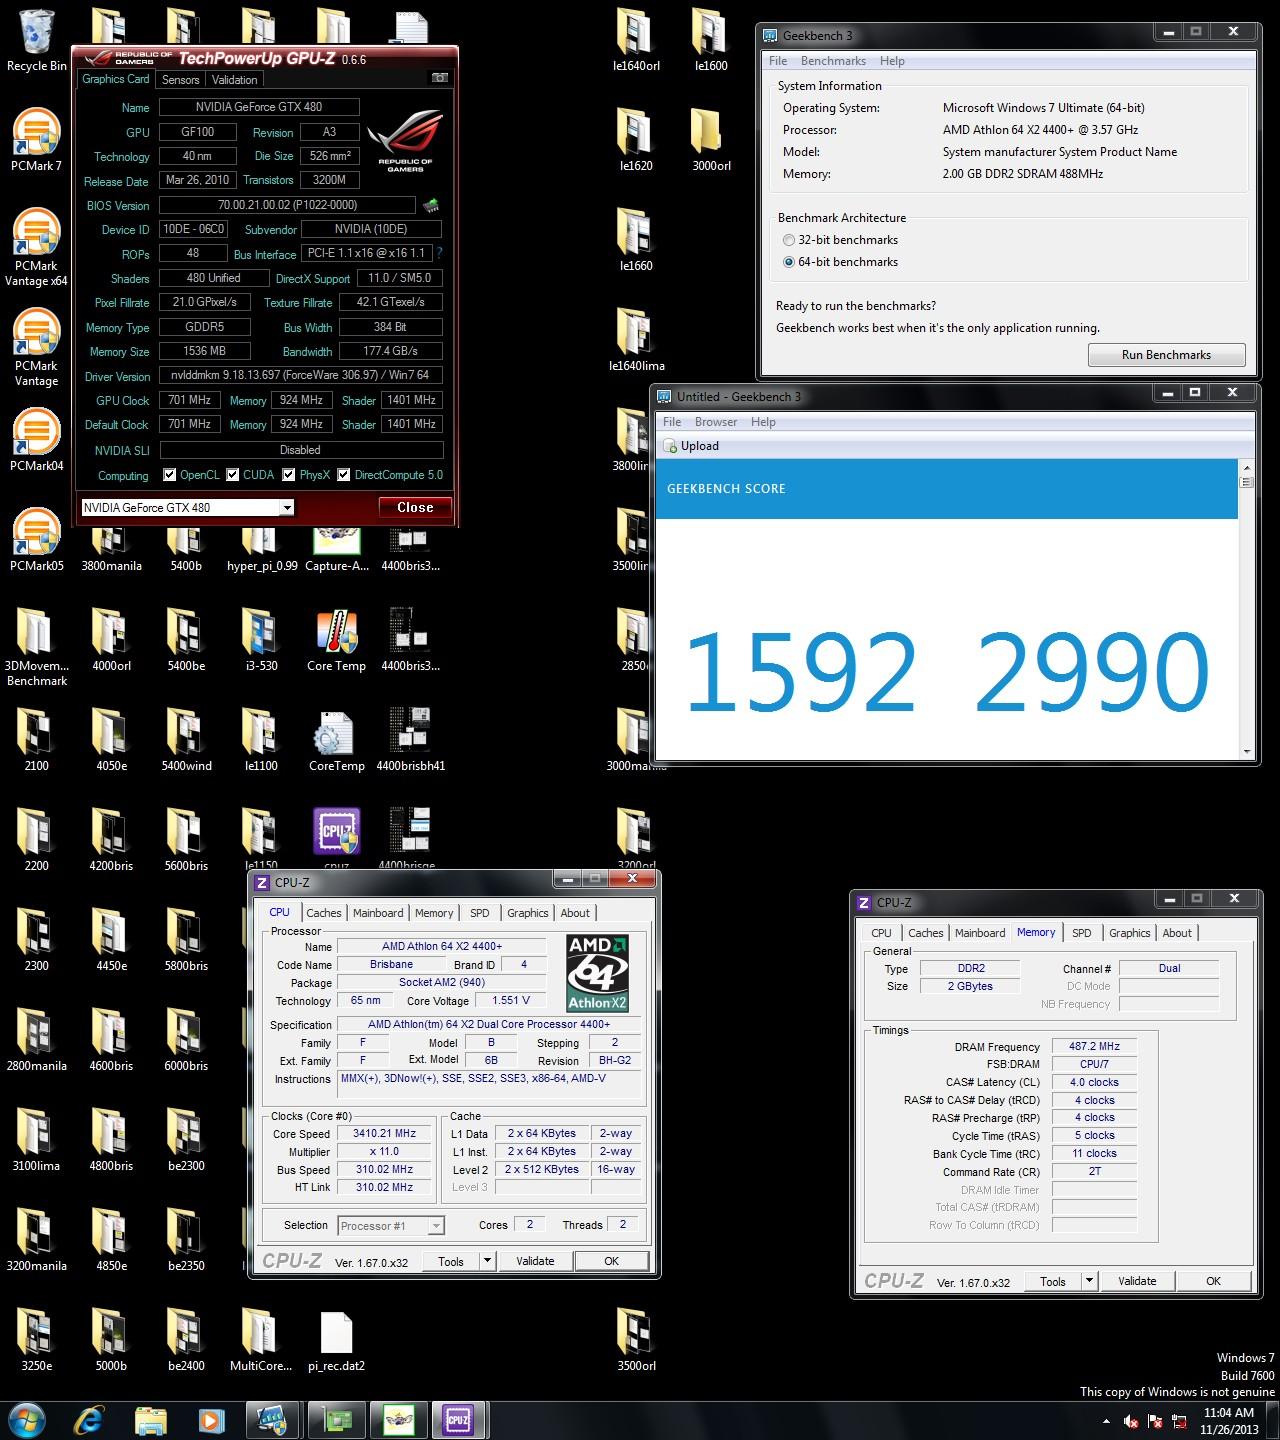The height and width of the screenshot is (1440, 1280).
Task: Open Windows Media Player taskbar icon
Action: coord(211,1420)
